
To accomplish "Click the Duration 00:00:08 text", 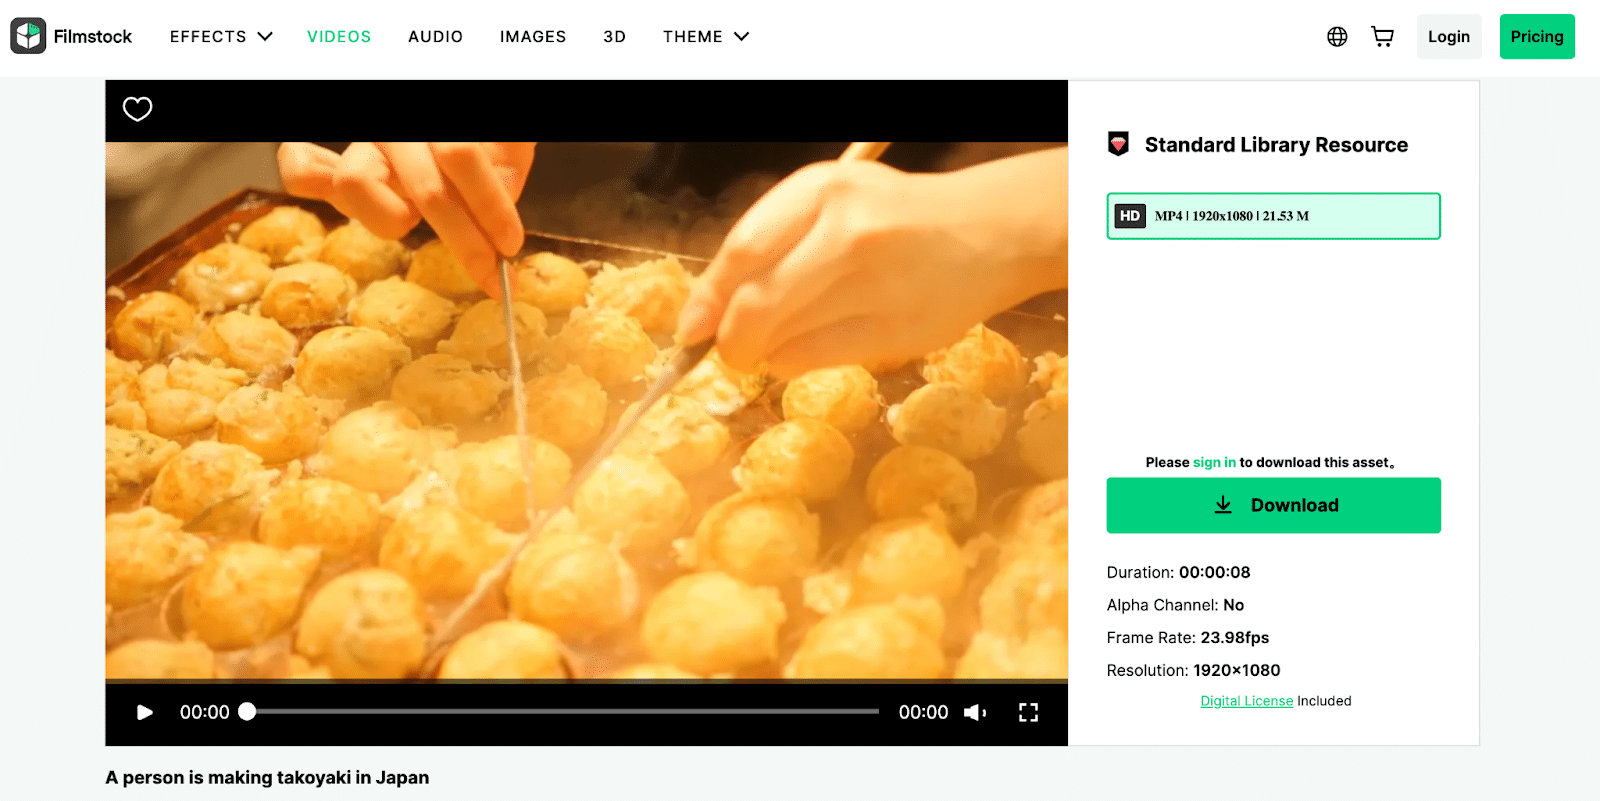I will (x=1178, y=573).
